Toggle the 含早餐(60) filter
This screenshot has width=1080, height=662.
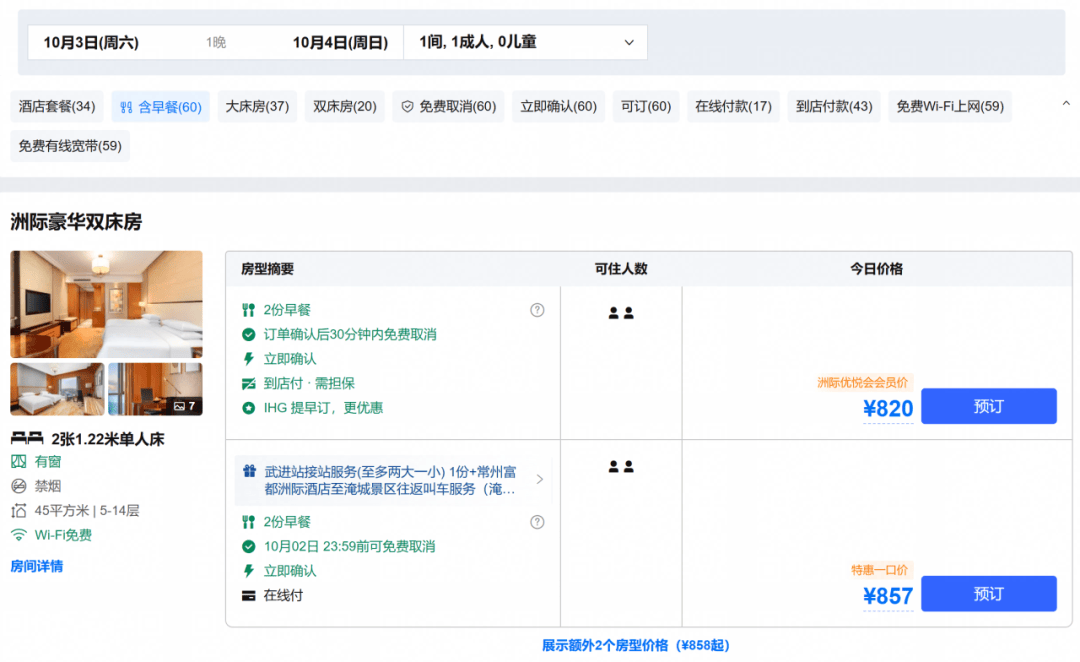(x=160, y=107)
